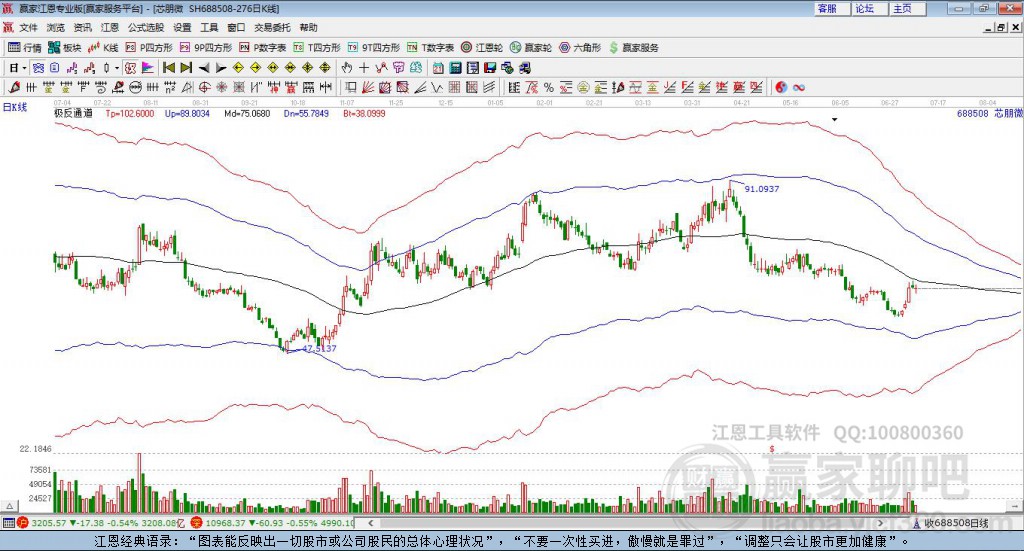Click the red-blue yin-yang icon
The width and height of the screenshot is (1024, 551).
781,87
